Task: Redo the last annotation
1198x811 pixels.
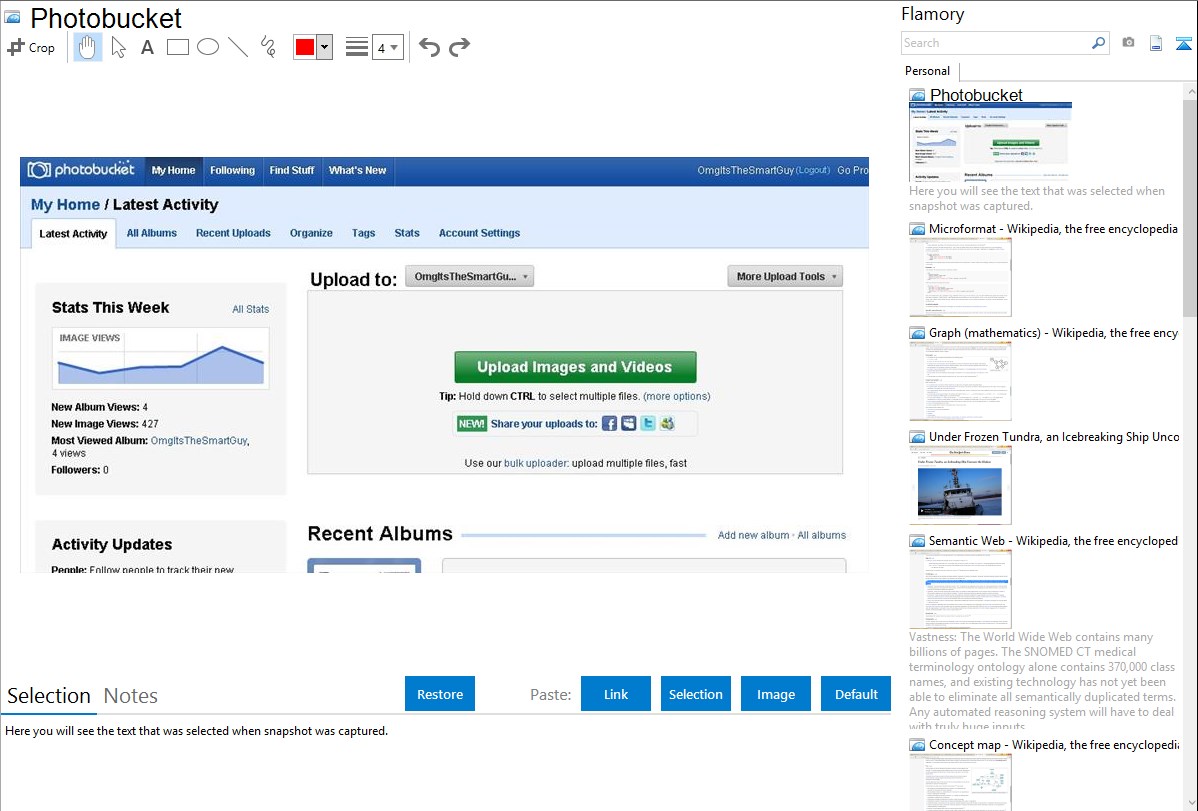Action: pos(459,47)
